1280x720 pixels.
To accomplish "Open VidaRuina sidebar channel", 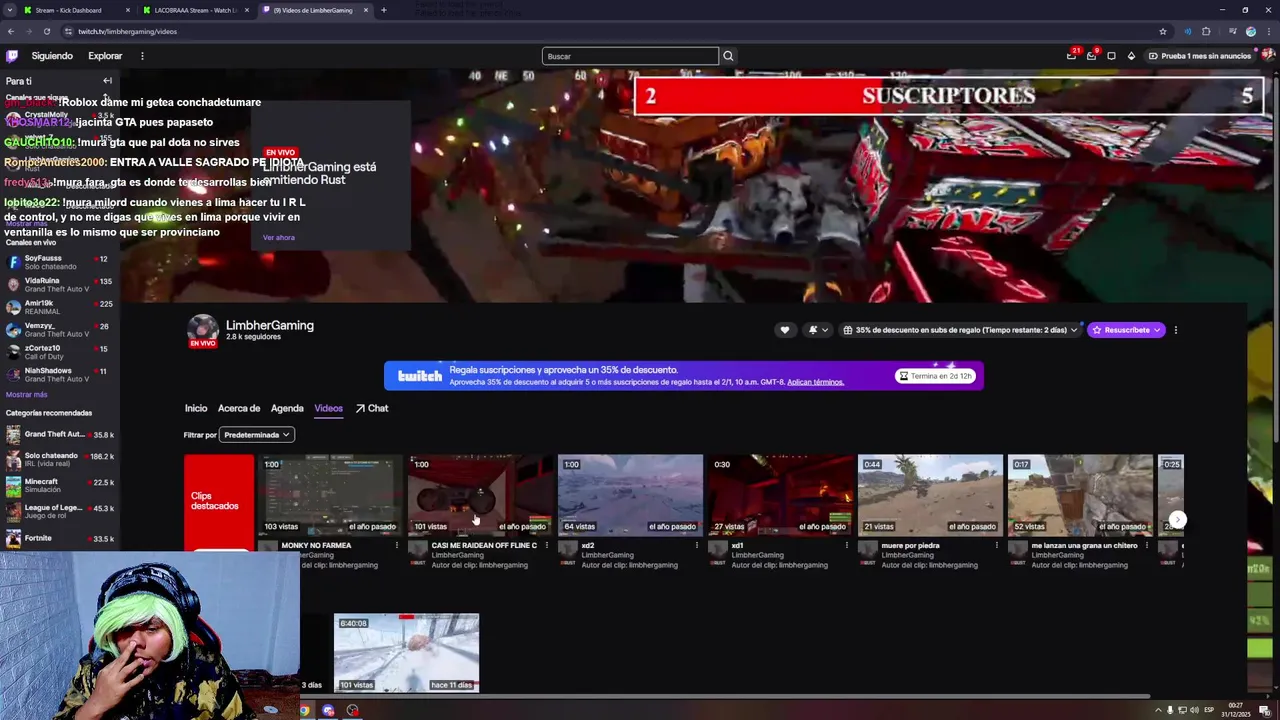I will coord(60,285).
